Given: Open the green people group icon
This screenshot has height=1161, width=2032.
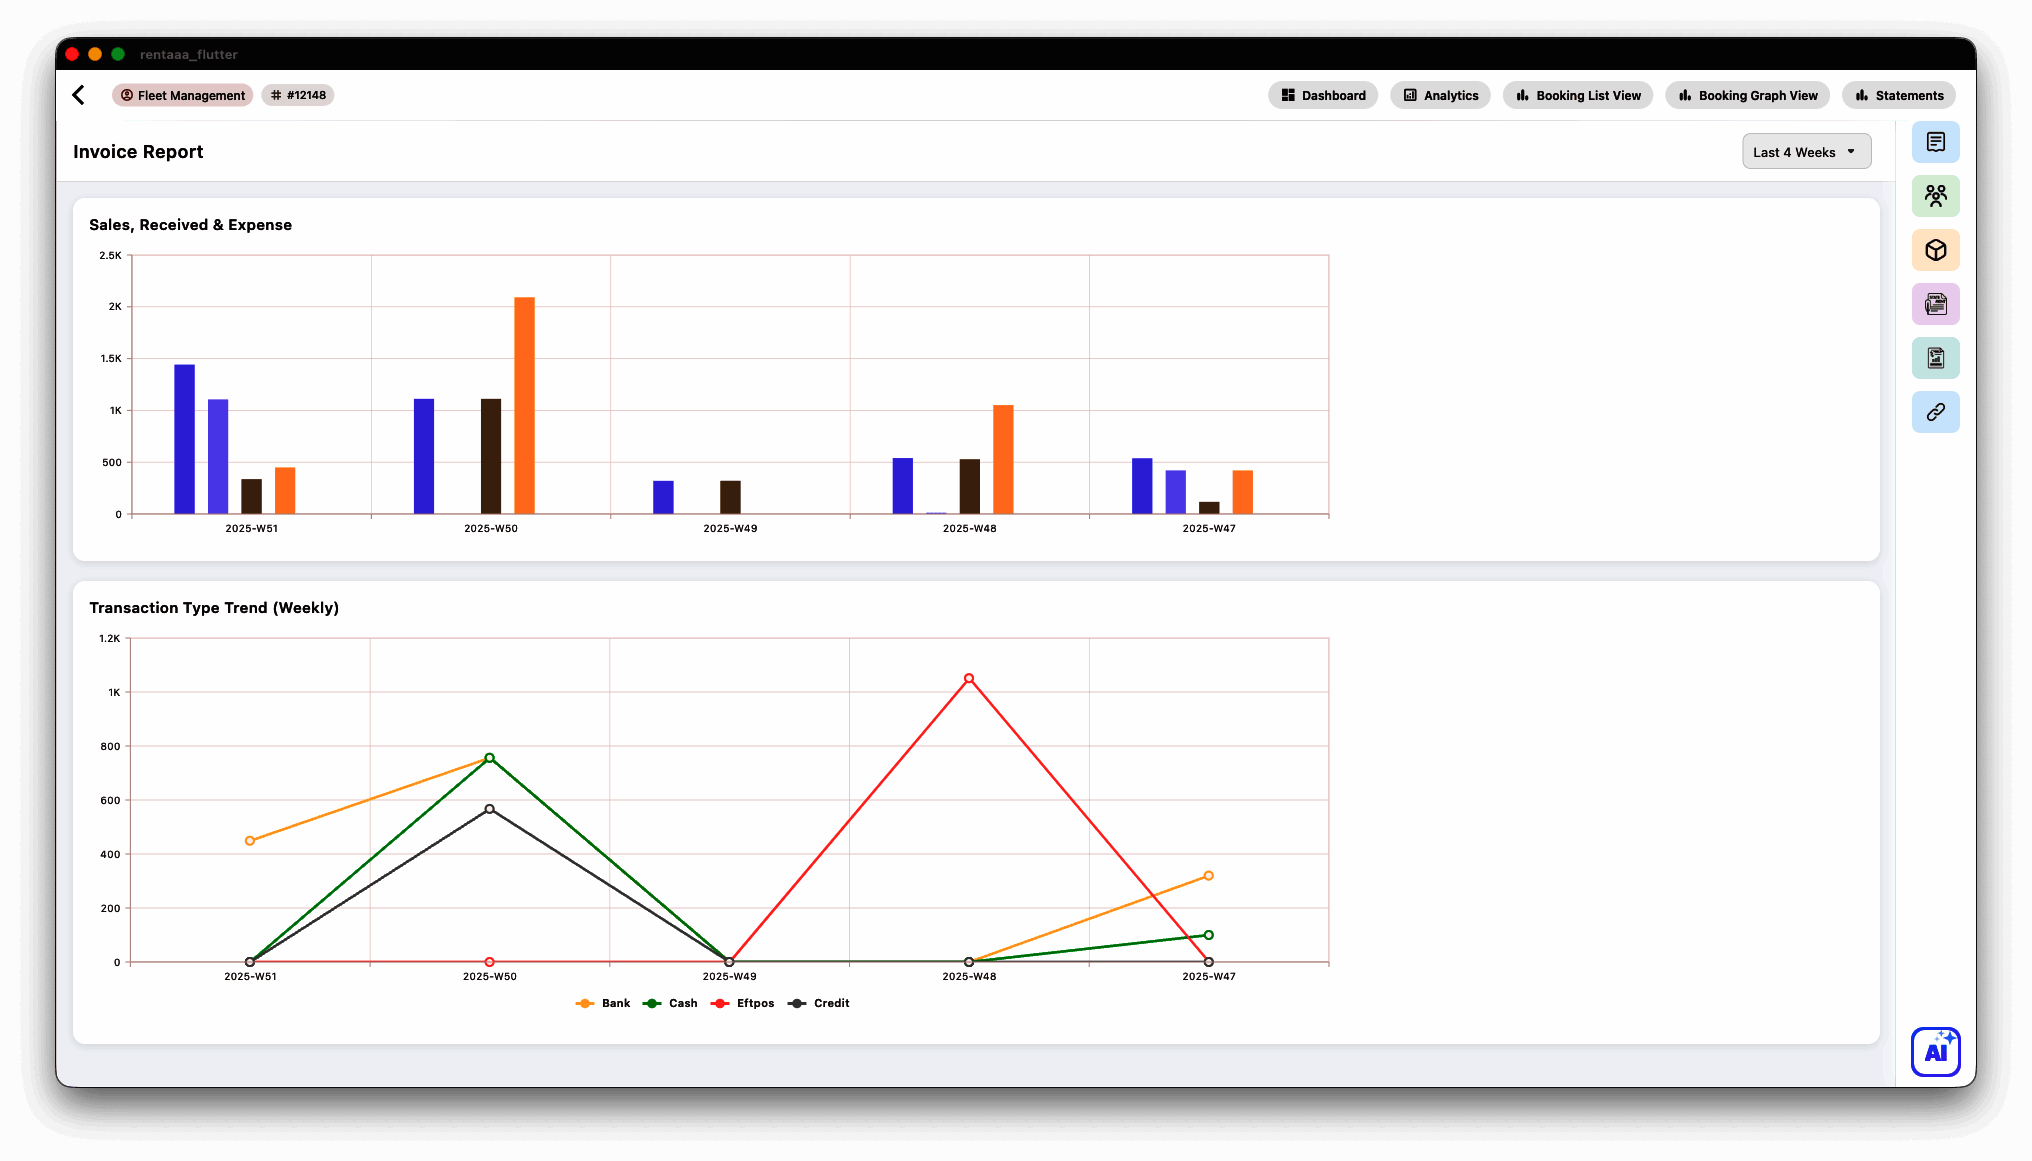Looking at the screenshot, I should tap(1935, 196).
